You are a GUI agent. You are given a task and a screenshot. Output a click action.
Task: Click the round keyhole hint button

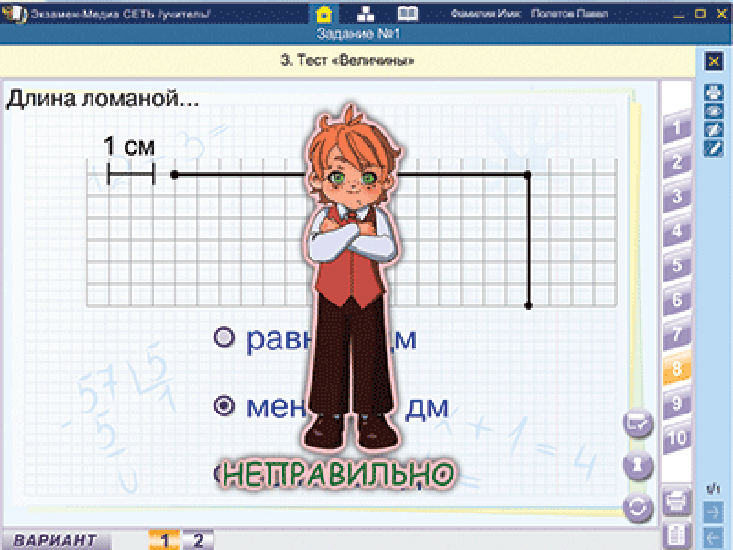click(x=637, y=465)
